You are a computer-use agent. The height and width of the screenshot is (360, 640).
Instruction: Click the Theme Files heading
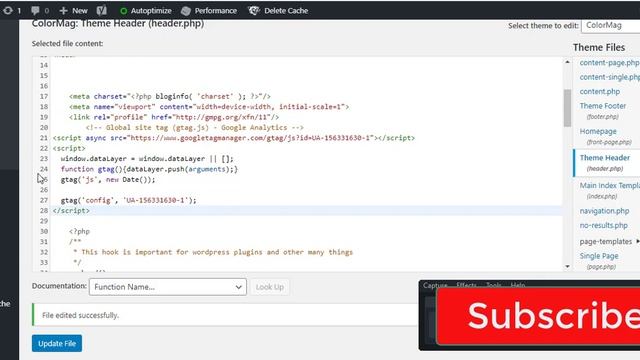click(x=599, y=47)
